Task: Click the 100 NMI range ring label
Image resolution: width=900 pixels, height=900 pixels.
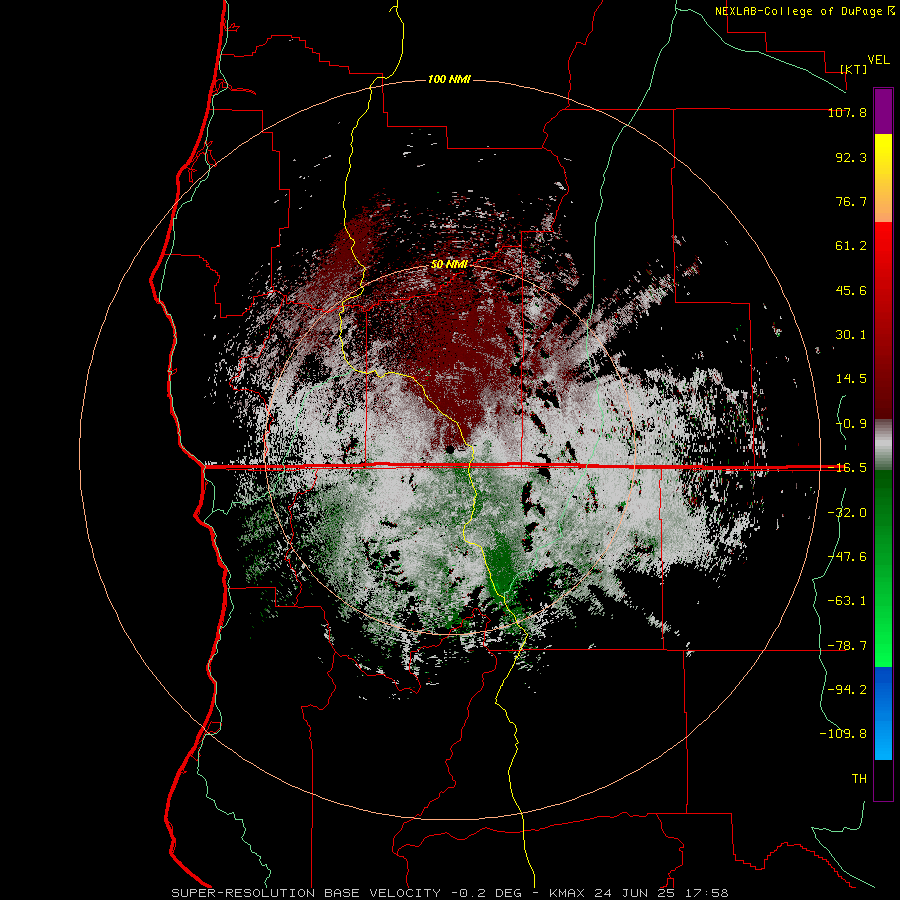Action: pos(449,79)
